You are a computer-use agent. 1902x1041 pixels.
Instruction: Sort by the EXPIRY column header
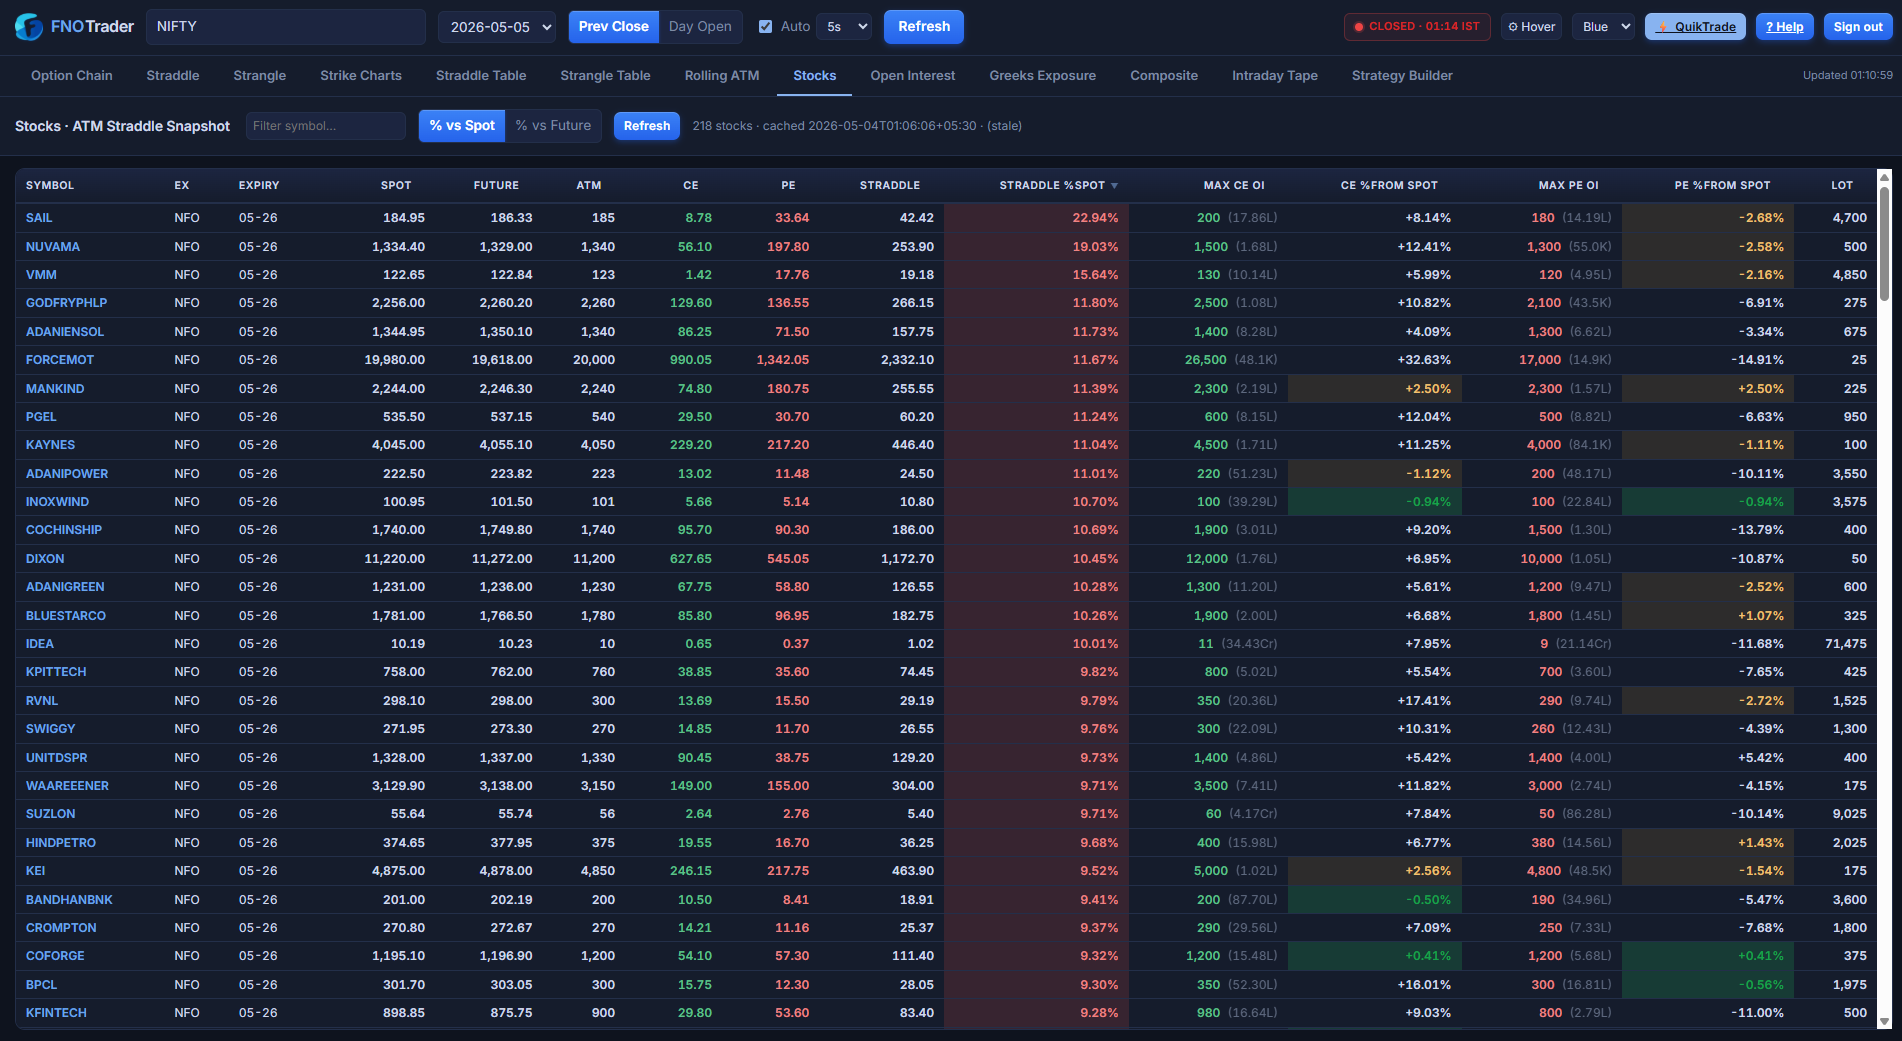click(259, 186)
